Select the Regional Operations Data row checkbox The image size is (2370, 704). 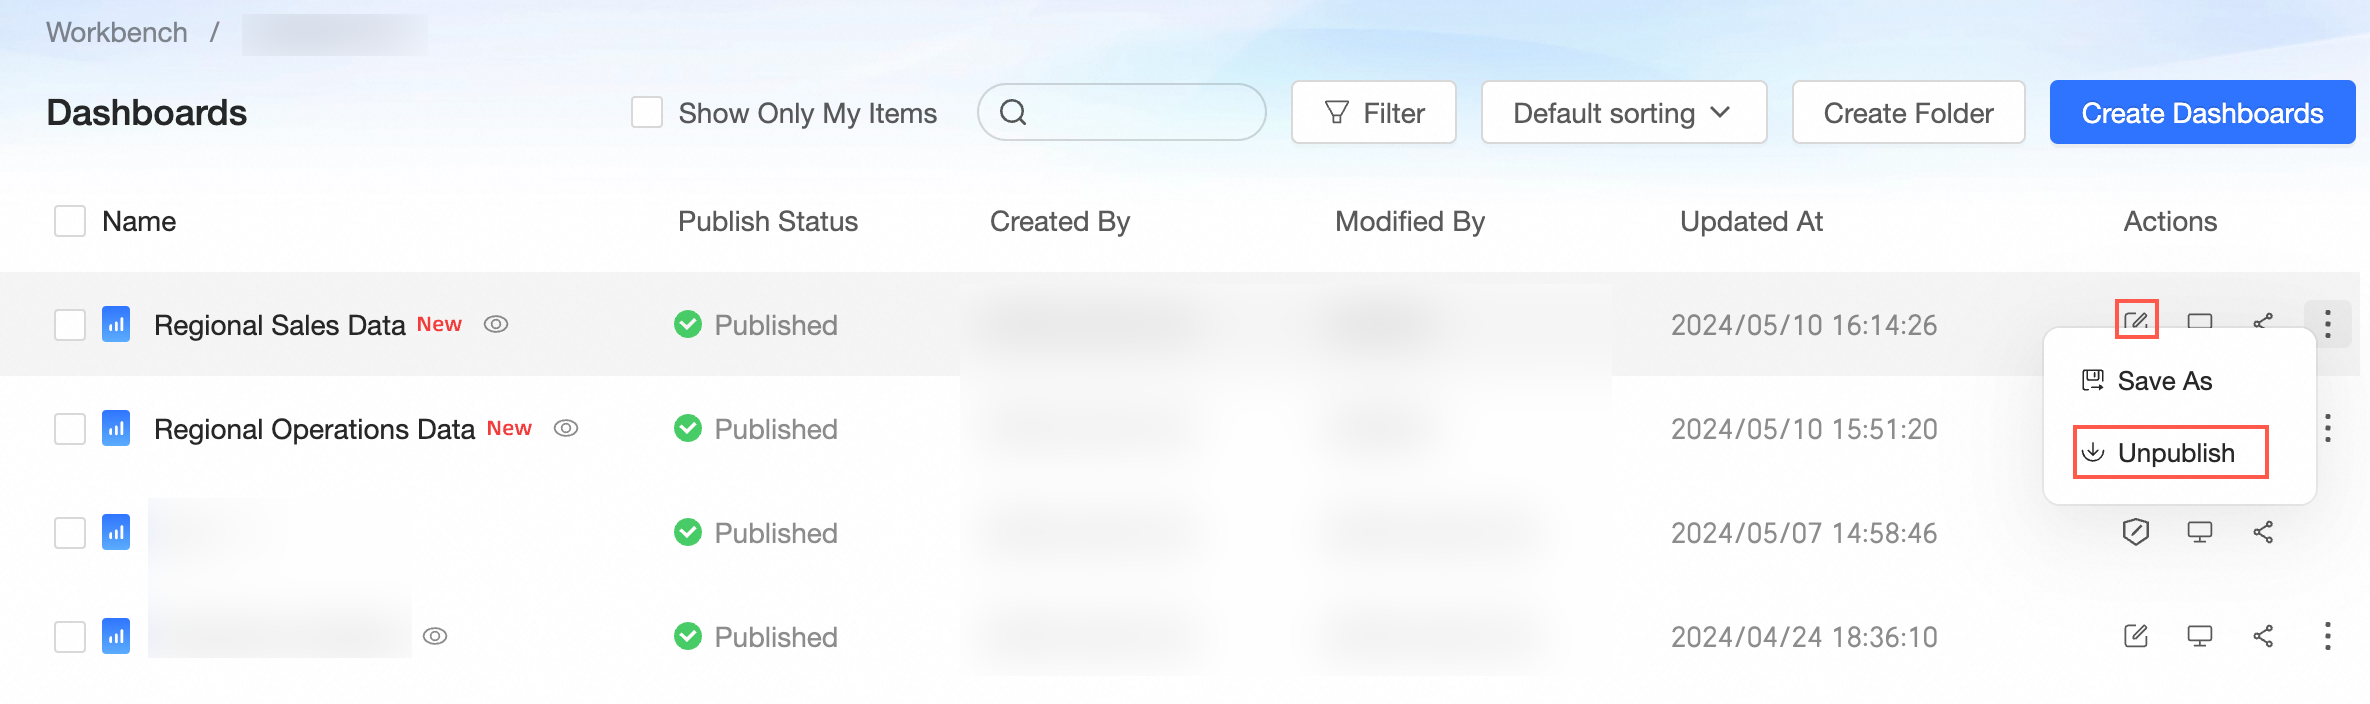click(70, 429)
